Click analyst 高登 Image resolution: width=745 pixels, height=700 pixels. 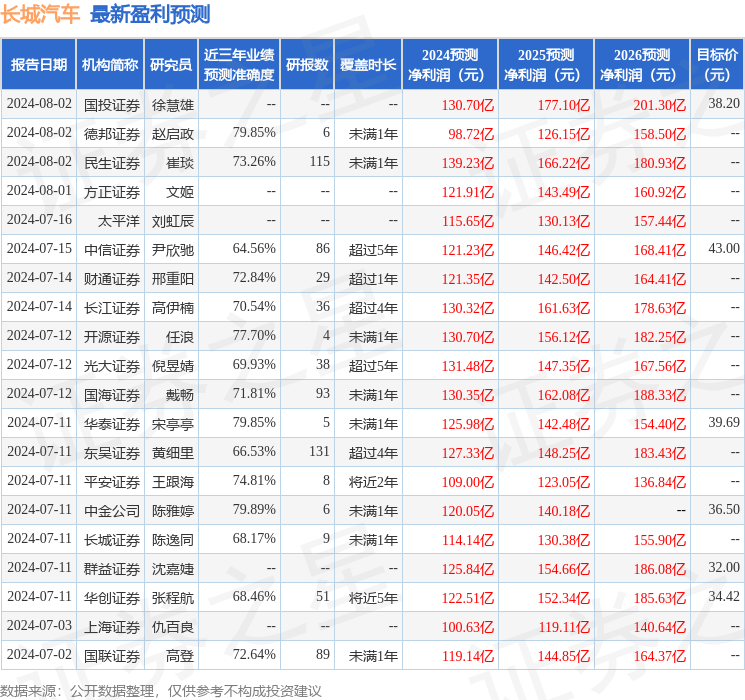(180, 656)
